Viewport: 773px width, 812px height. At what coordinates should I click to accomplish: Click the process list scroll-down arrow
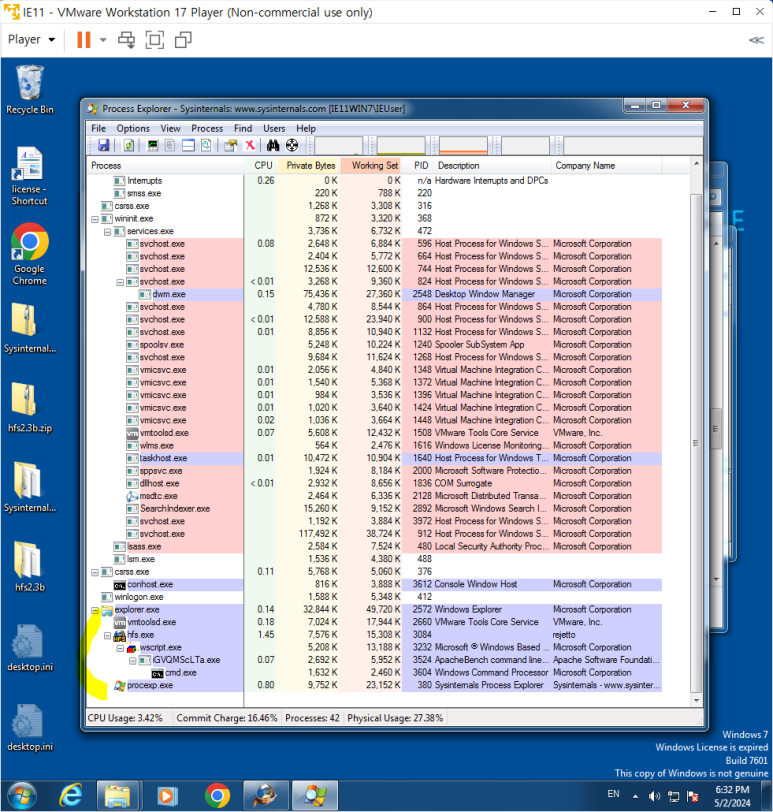(x=696, y=700)
